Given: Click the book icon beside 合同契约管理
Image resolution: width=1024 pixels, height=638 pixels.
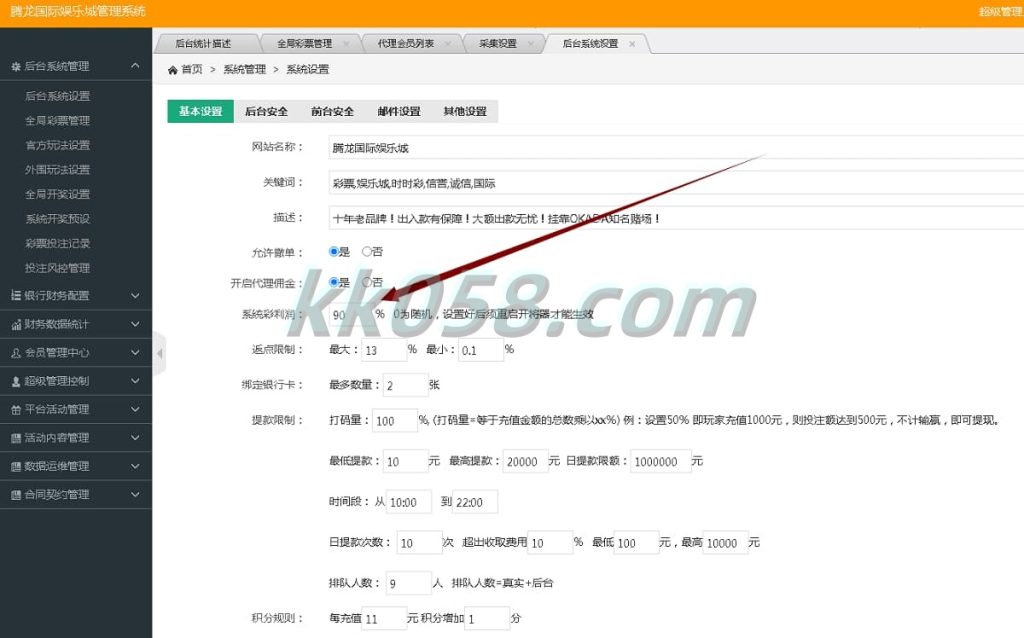Looking at the screenshot, I should pyautogui.click(x=16, y=495).
